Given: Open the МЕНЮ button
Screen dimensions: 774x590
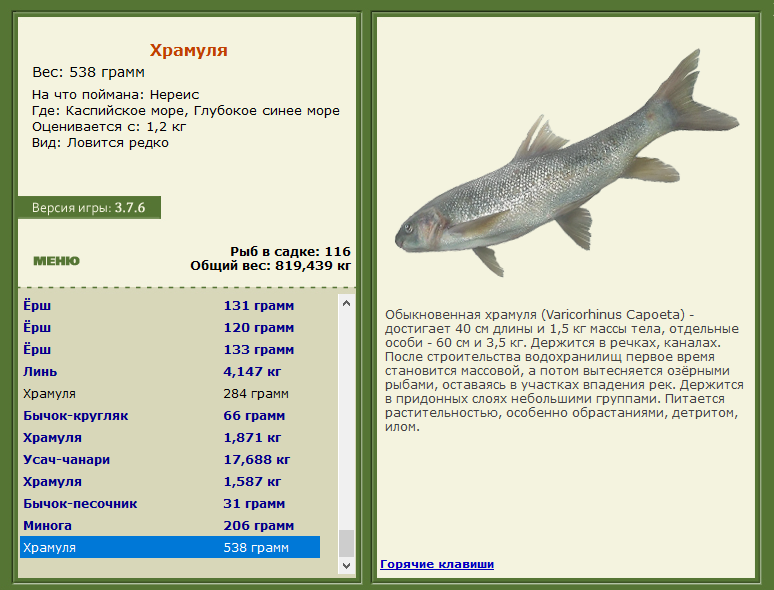Looking at the screenshot, I should tap(56, 261).
